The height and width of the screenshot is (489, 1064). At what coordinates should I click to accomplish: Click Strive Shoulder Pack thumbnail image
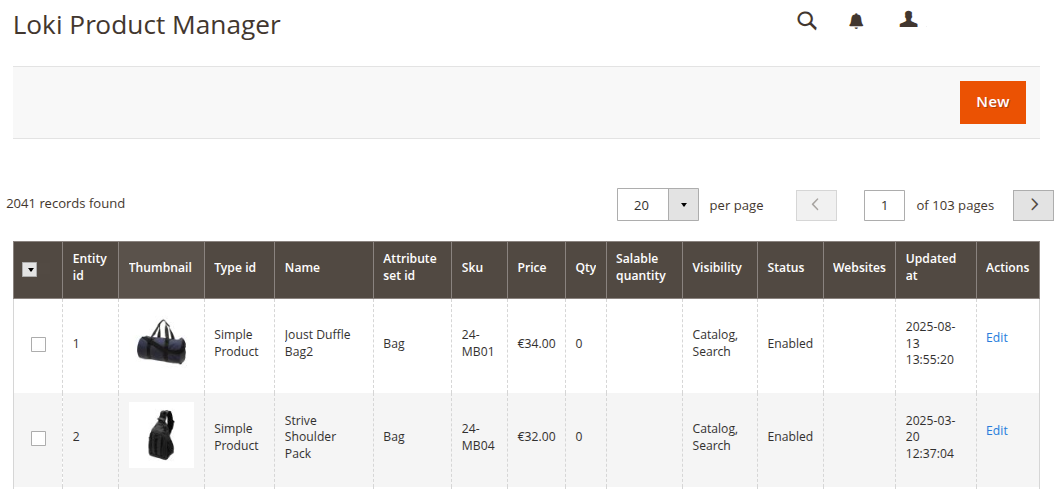(x=161, y=436)
